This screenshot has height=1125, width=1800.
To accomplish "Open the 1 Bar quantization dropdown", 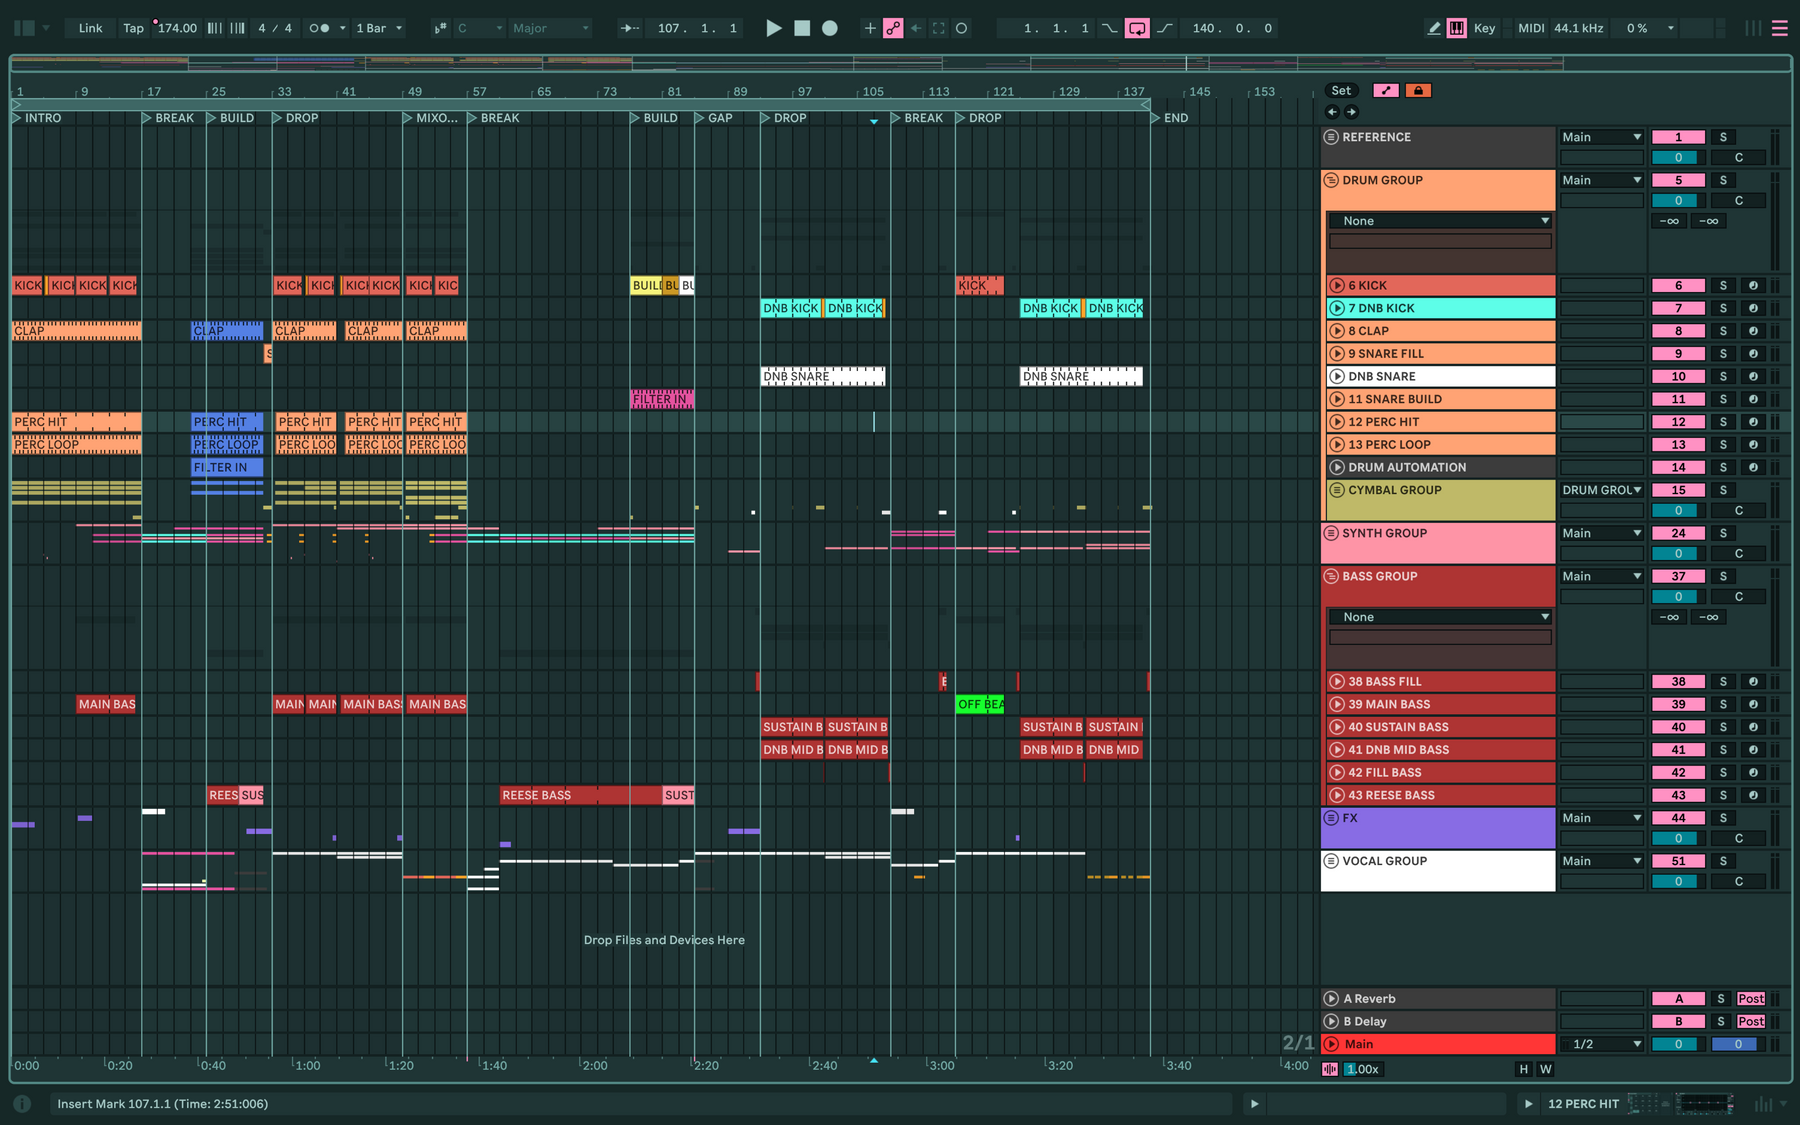I will (379, 28).
